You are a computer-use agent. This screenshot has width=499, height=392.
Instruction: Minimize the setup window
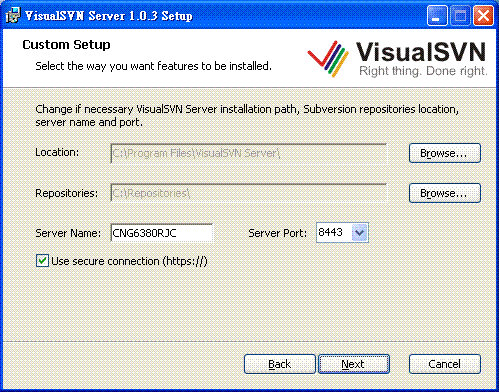point(437,16)
